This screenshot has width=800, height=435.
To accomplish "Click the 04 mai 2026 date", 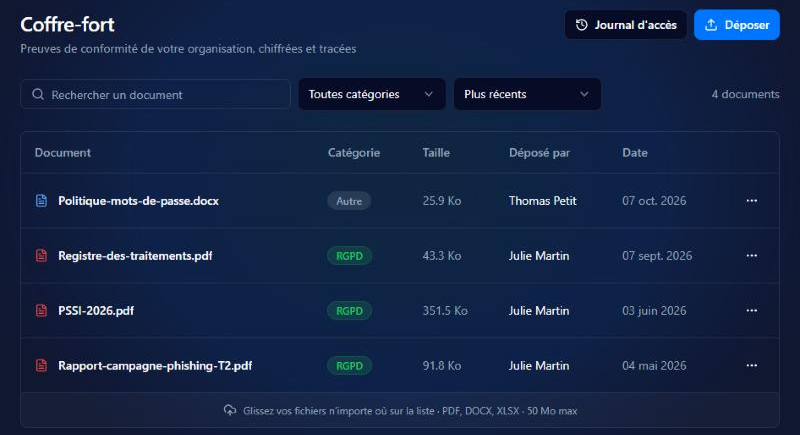I will (x=654, y=366).
